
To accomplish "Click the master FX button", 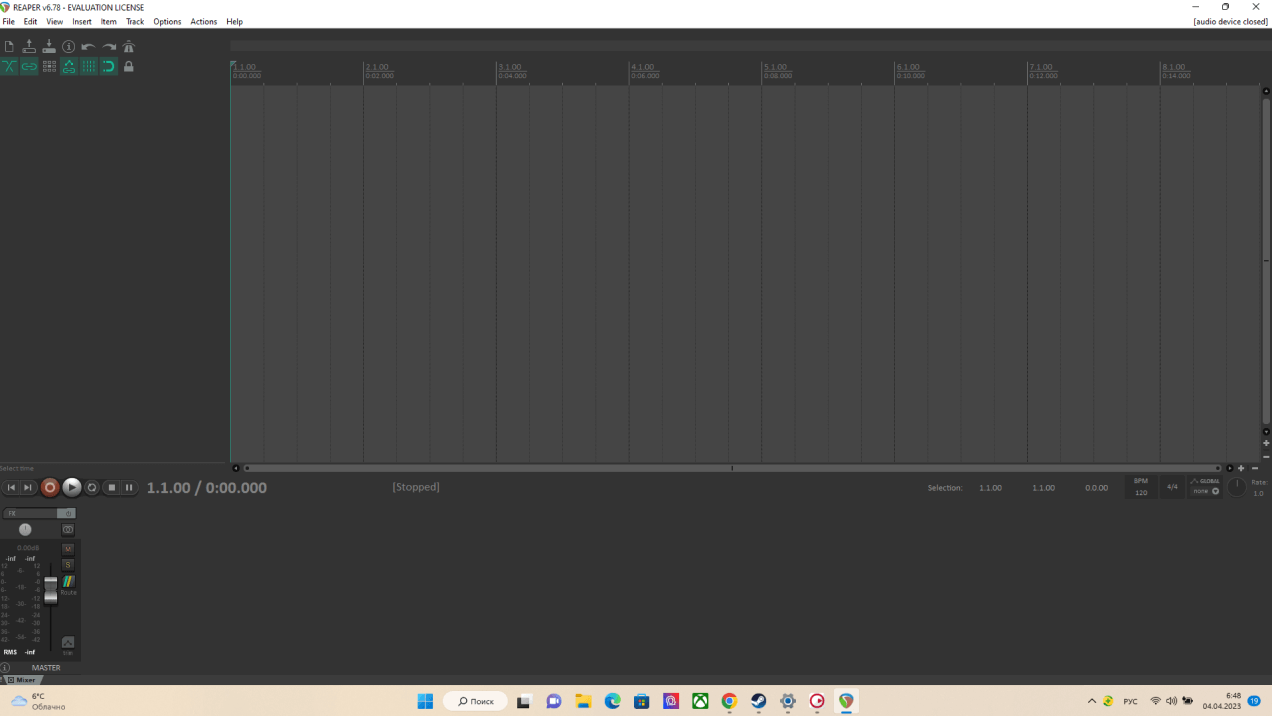I will (x=30, y=513).
